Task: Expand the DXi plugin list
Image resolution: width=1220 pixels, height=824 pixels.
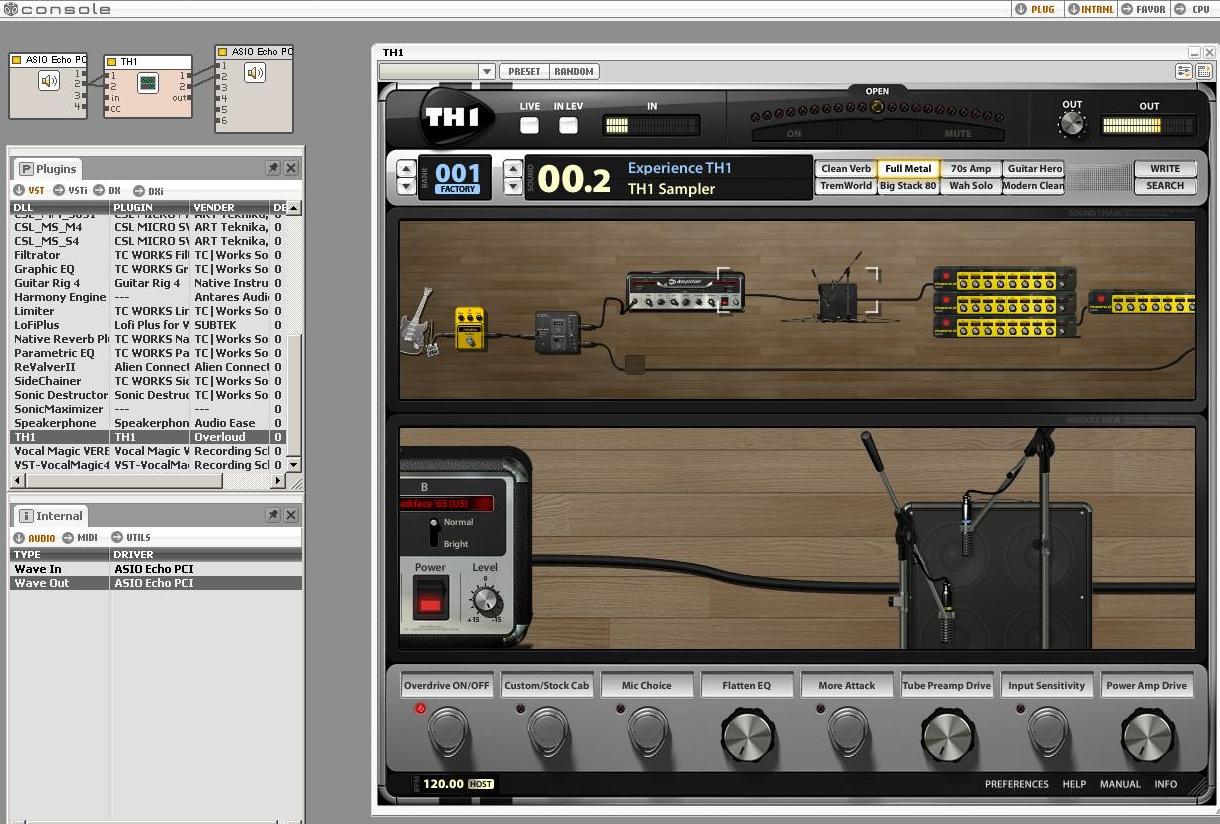Action: pyautogui.click(x=149, y=190)
